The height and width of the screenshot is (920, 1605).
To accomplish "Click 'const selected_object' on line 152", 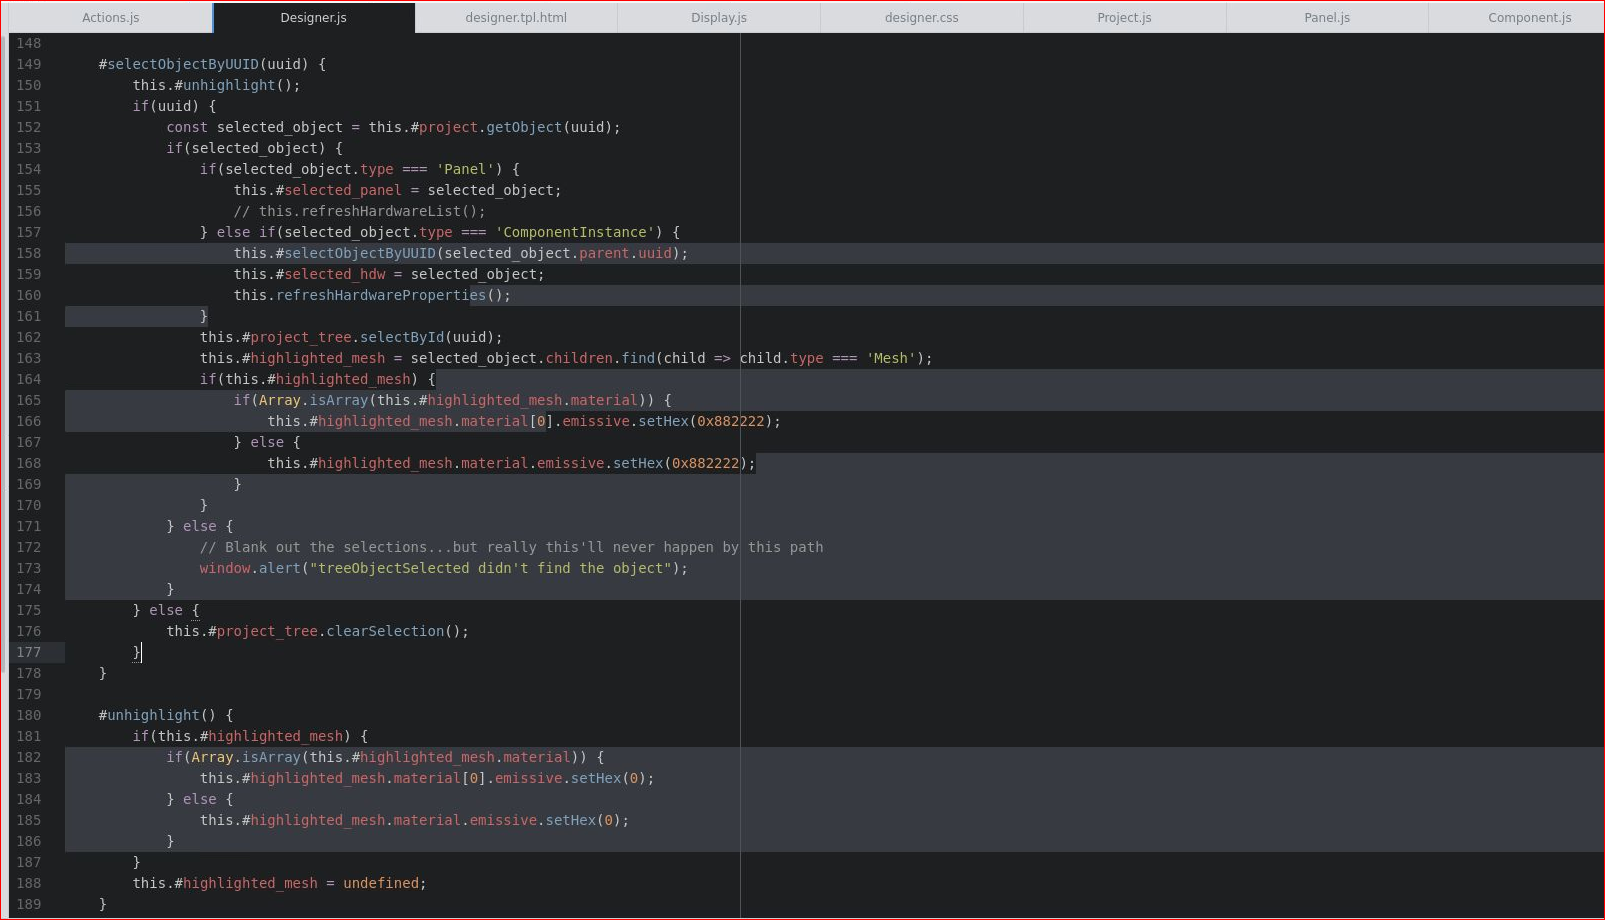I will pos(254,127).
